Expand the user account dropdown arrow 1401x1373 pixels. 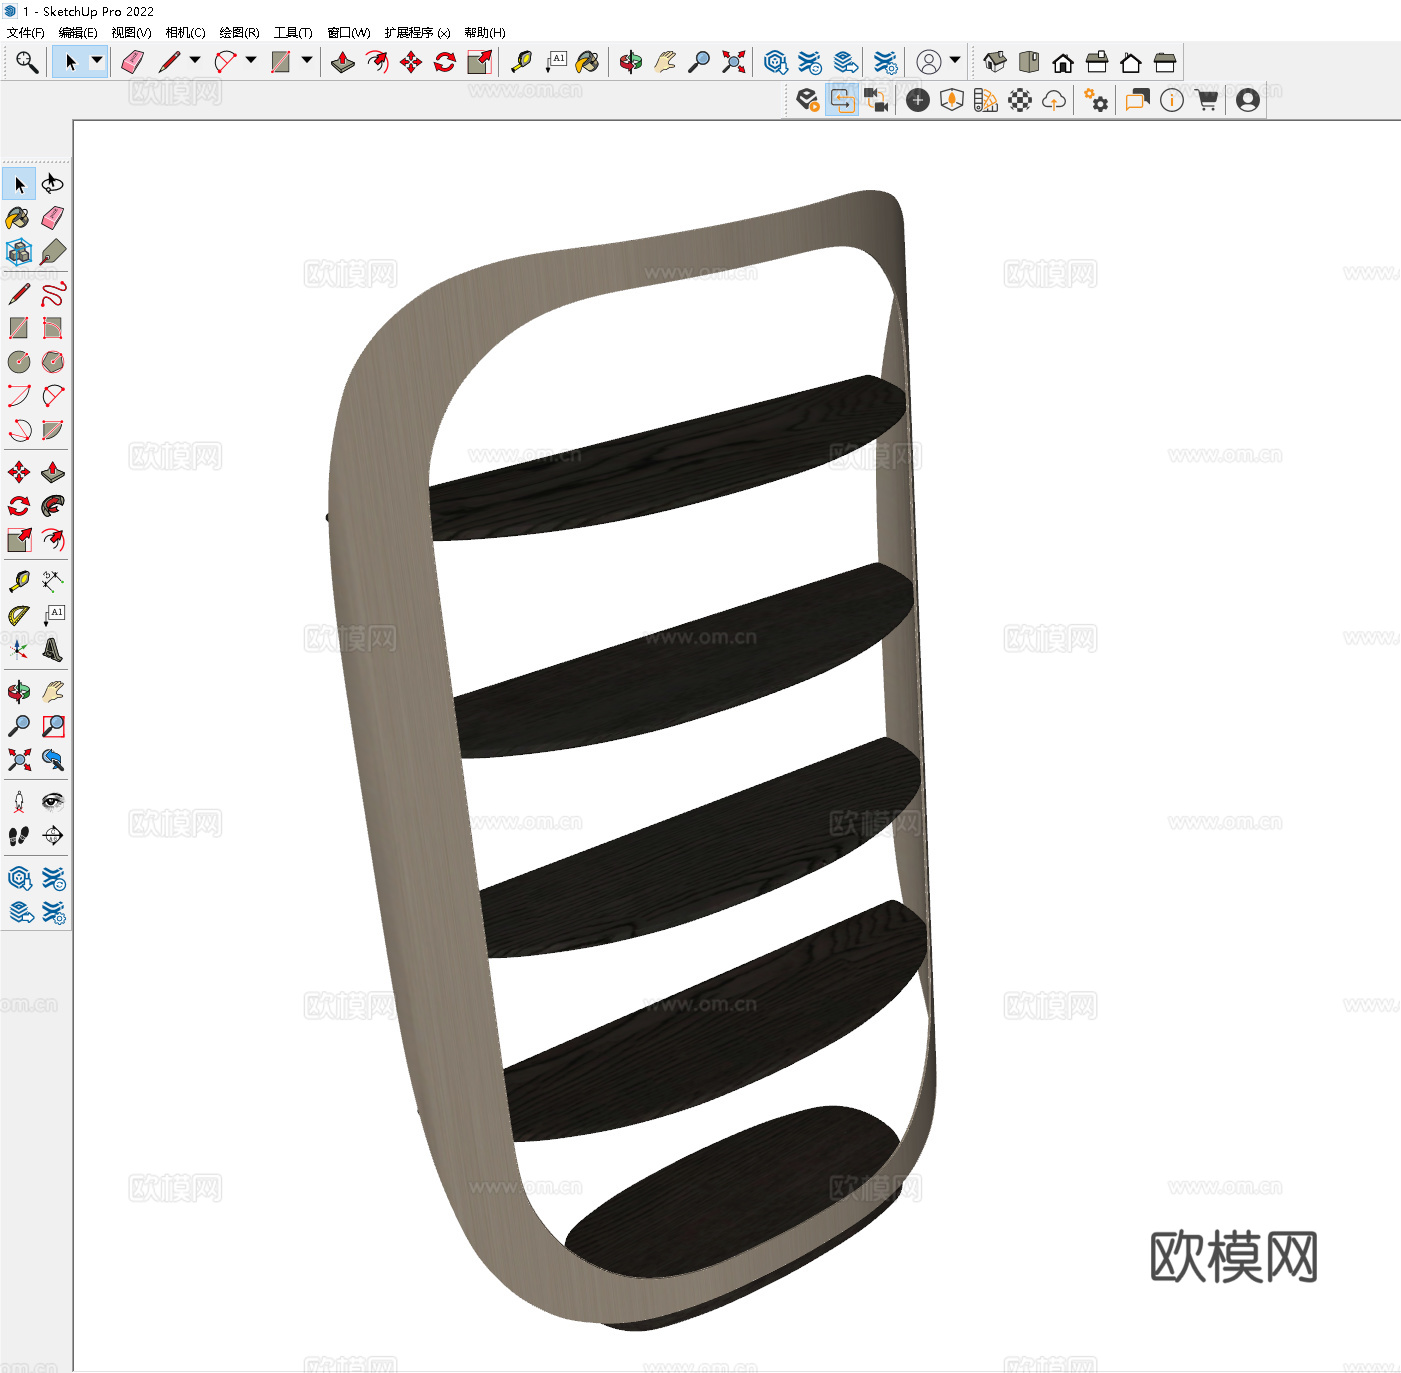(955, 61)
